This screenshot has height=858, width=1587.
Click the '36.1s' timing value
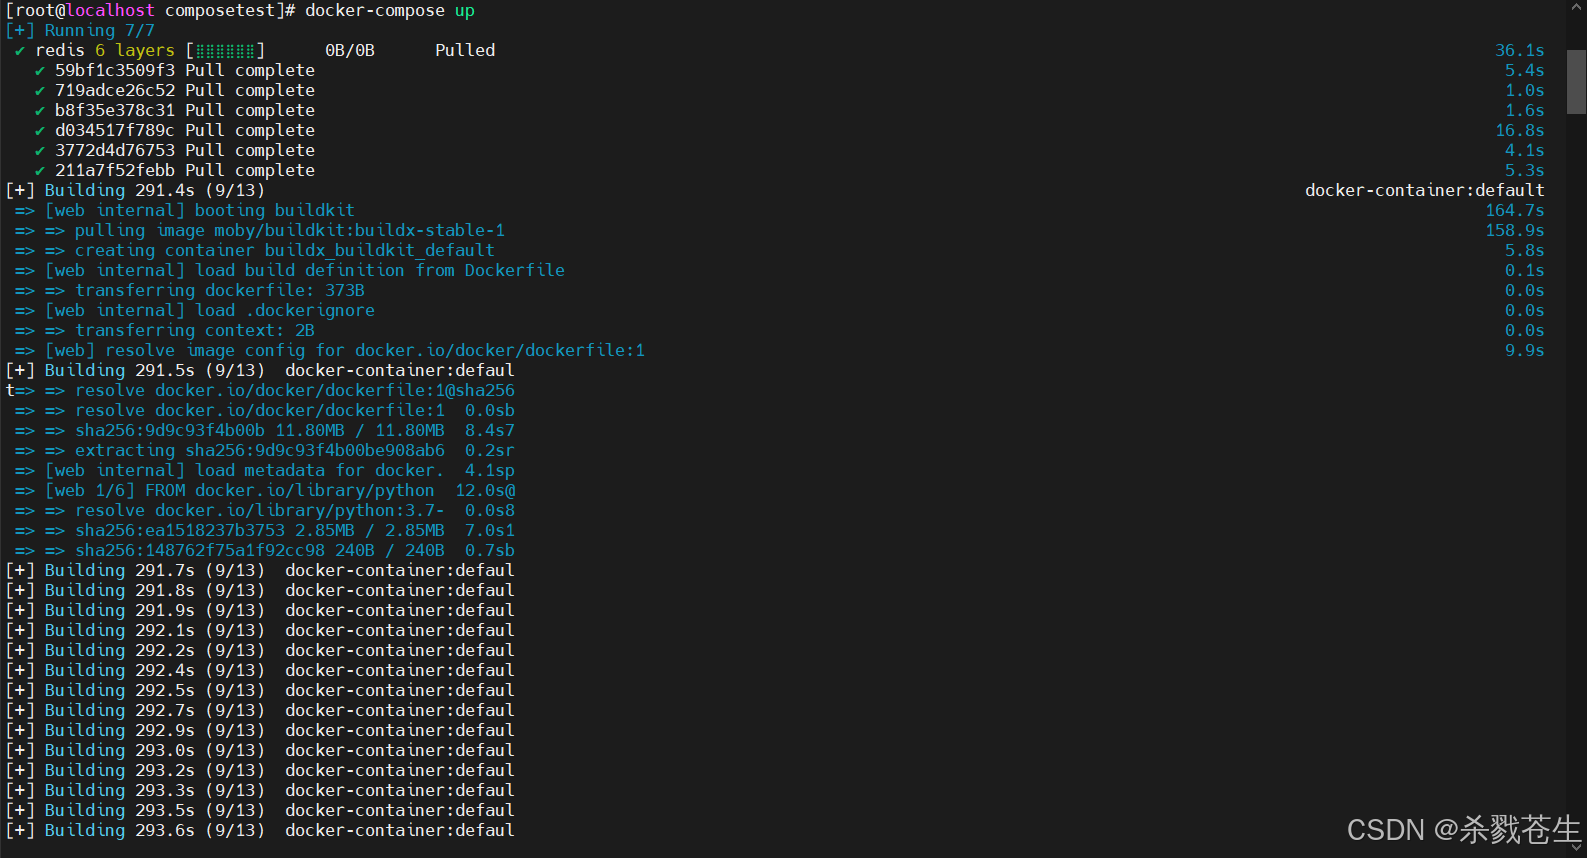(x=1520, y=50)
